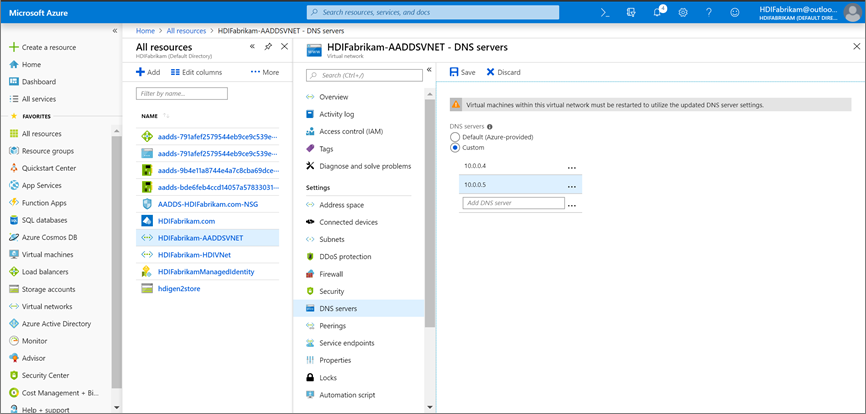Click the Filter by name box
This screenshot has width=866, height=414.
182,93
